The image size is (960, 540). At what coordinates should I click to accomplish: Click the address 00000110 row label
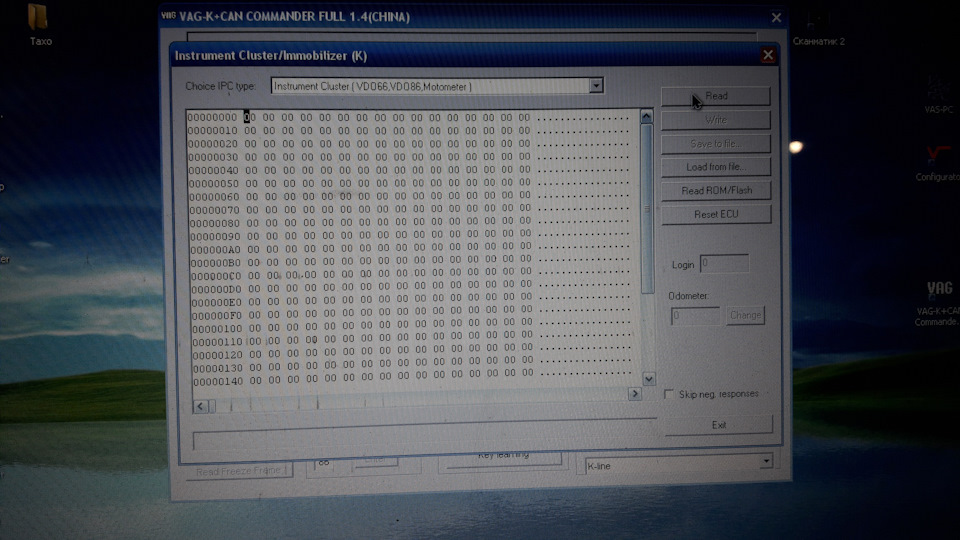click(x=217, y=342)
